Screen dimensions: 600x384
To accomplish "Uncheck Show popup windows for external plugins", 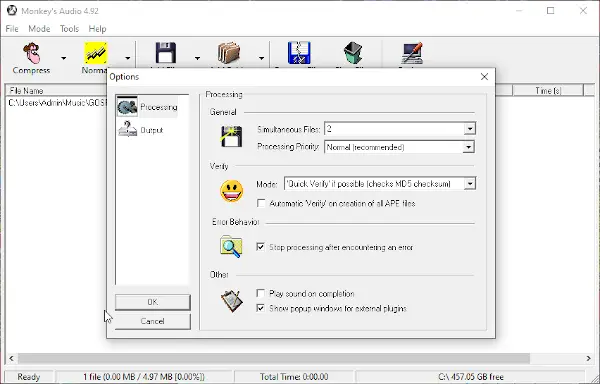I will [x=261, y=308].
